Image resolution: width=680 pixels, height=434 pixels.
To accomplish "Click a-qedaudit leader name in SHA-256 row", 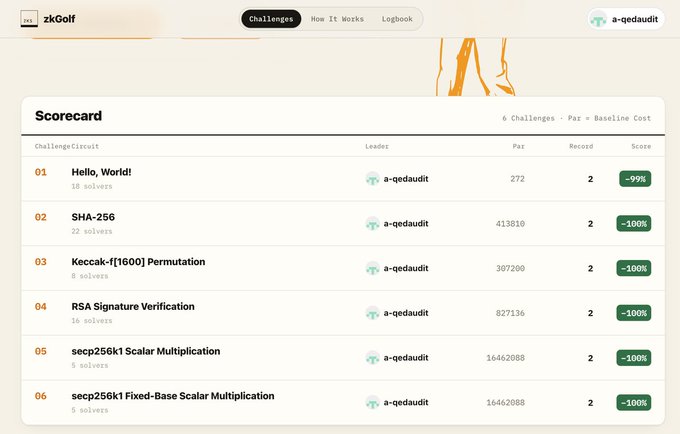I will (406, 224).
